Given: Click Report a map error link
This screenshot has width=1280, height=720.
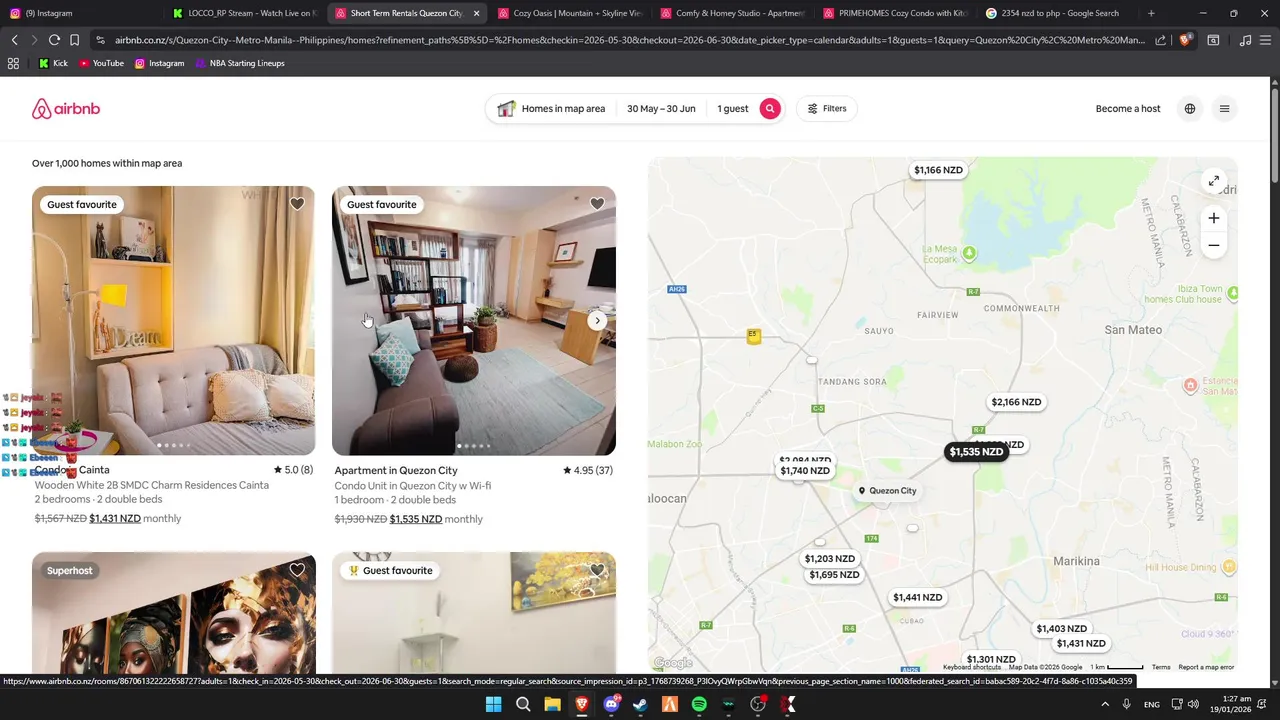Looking at the screenshot, I should pos(1206,667).
